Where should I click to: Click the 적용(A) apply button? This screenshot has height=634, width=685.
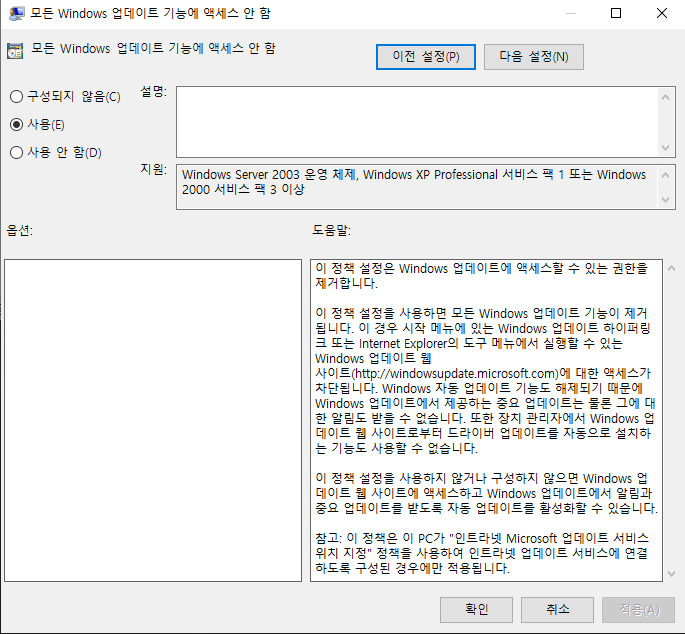click(x=637, y=609)
